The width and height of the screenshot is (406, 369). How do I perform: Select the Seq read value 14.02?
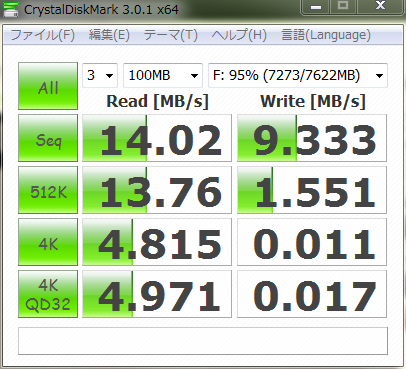pyautogui.click(x=157, y=138)
